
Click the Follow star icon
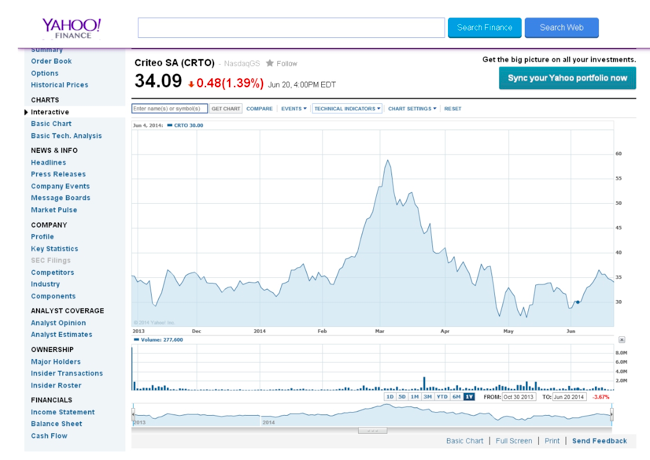(270, 63)
